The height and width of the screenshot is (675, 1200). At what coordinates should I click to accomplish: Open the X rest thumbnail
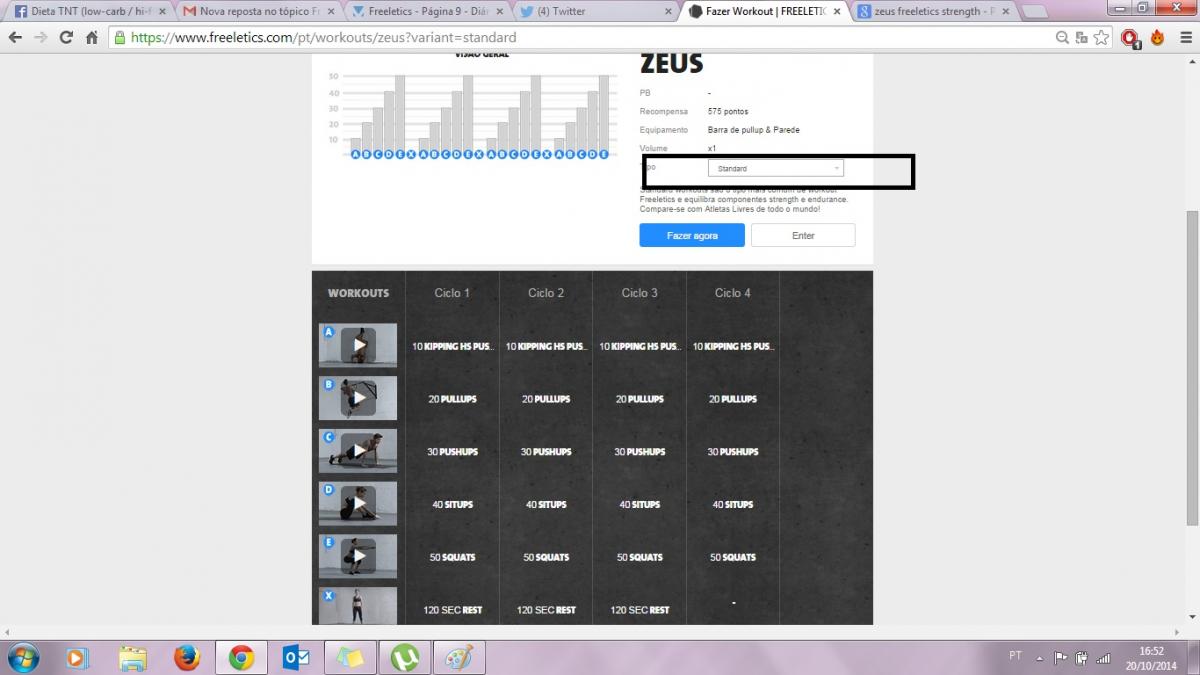click(358, 606)
